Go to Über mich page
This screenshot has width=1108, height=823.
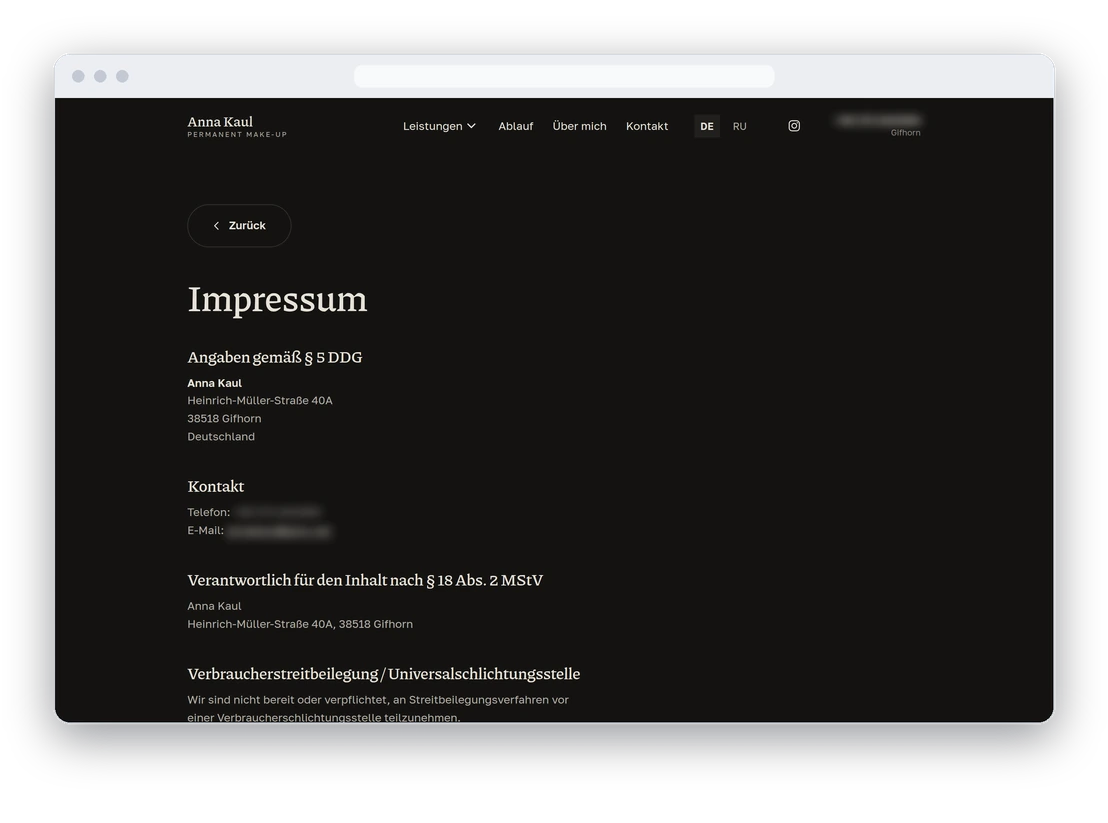(x=579, y=126)
